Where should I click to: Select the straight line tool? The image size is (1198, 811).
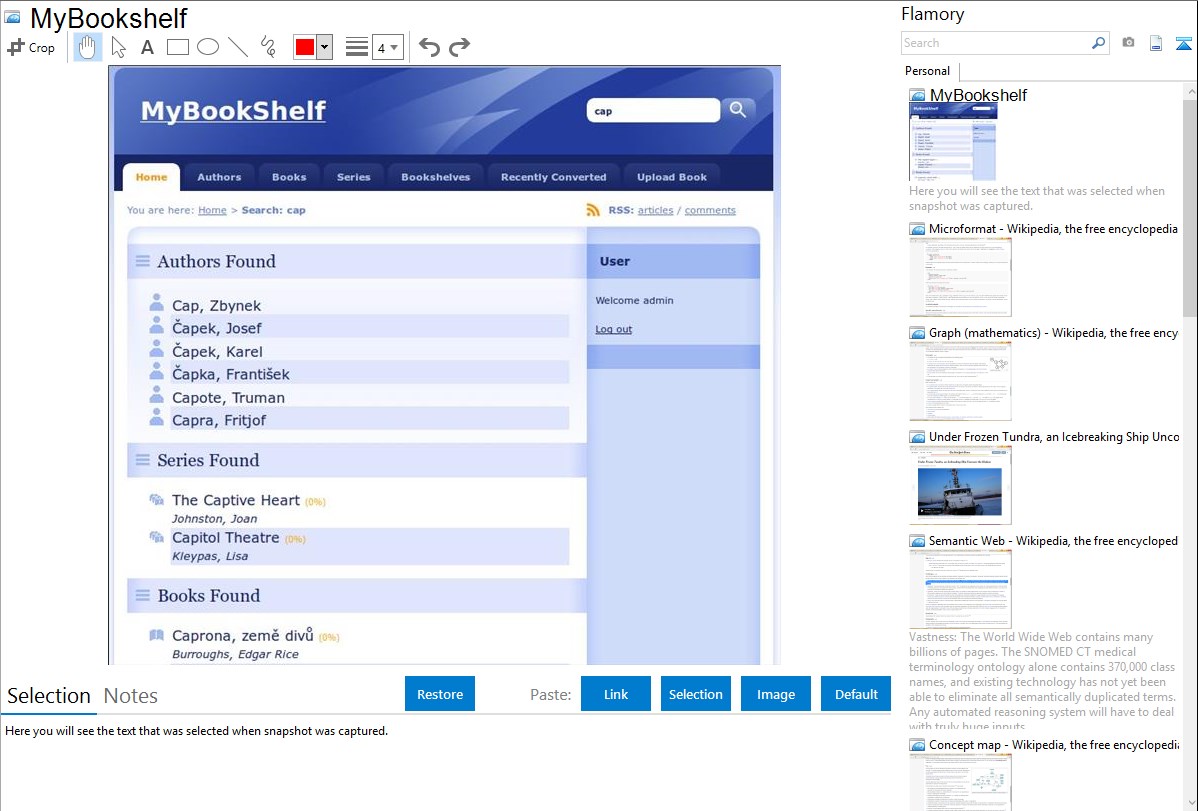(238, 47)
